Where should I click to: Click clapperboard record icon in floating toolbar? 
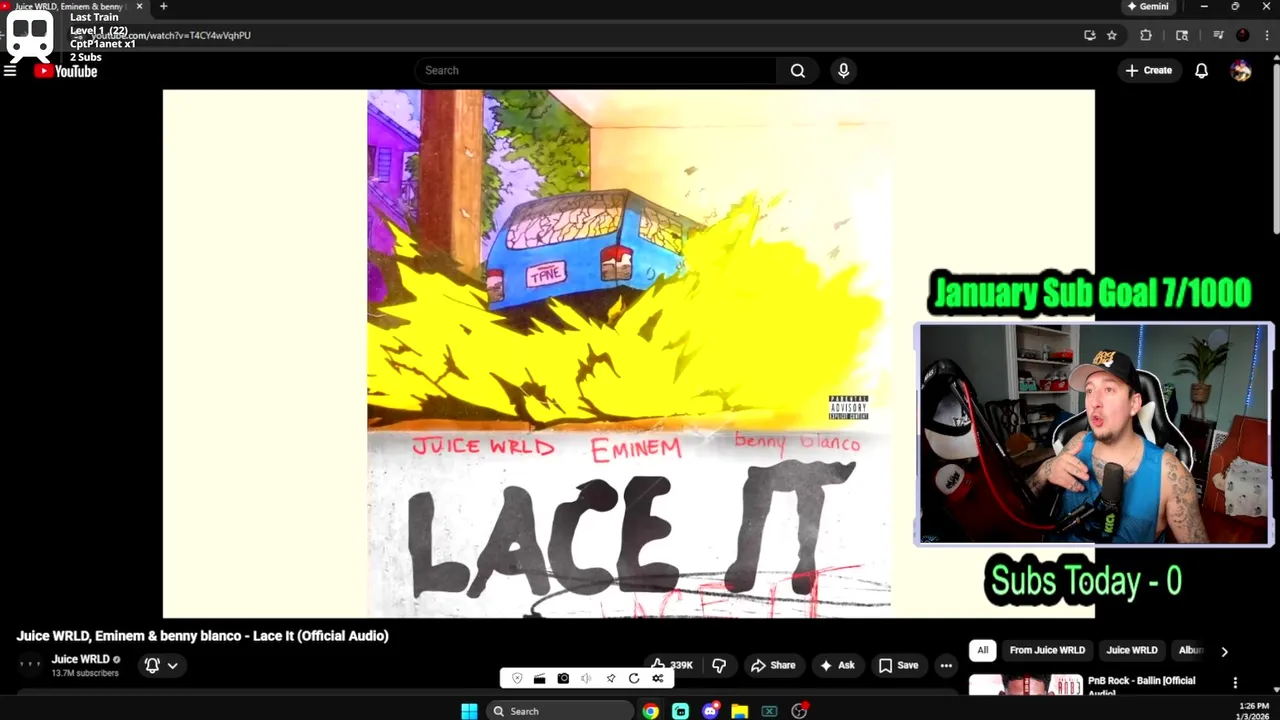[539, 678]
